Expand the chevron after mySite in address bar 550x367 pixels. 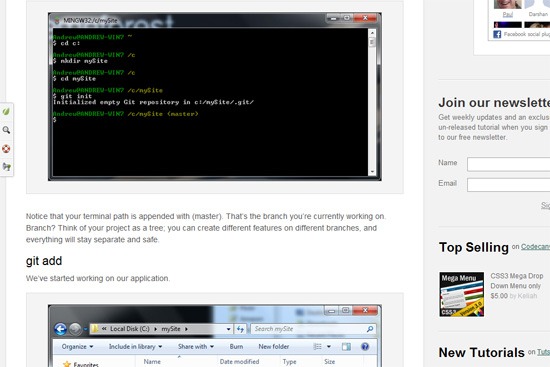click(186, 329)
